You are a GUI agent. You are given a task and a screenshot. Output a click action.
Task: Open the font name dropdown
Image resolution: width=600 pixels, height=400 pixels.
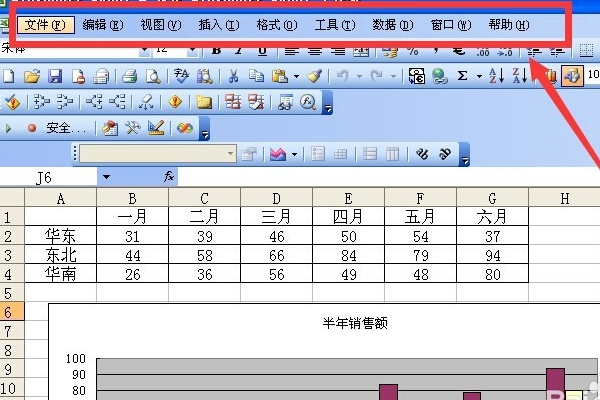[144, 50]
